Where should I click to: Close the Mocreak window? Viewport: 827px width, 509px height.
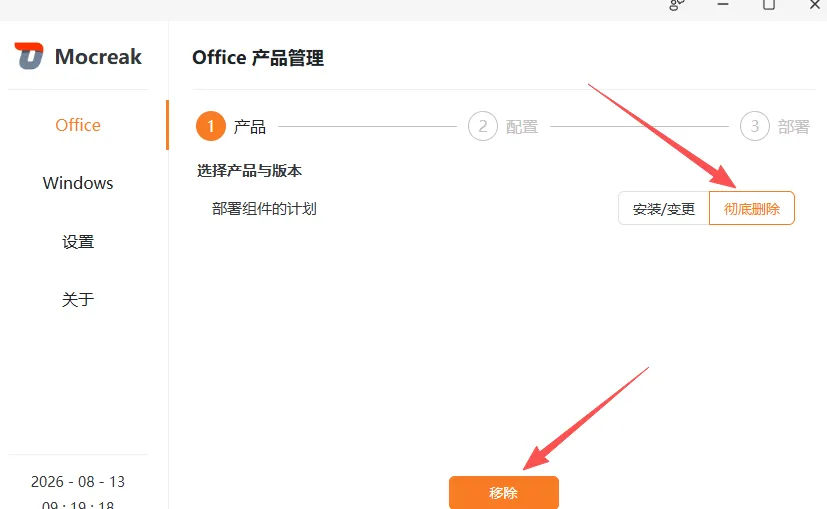coord(815,4)
